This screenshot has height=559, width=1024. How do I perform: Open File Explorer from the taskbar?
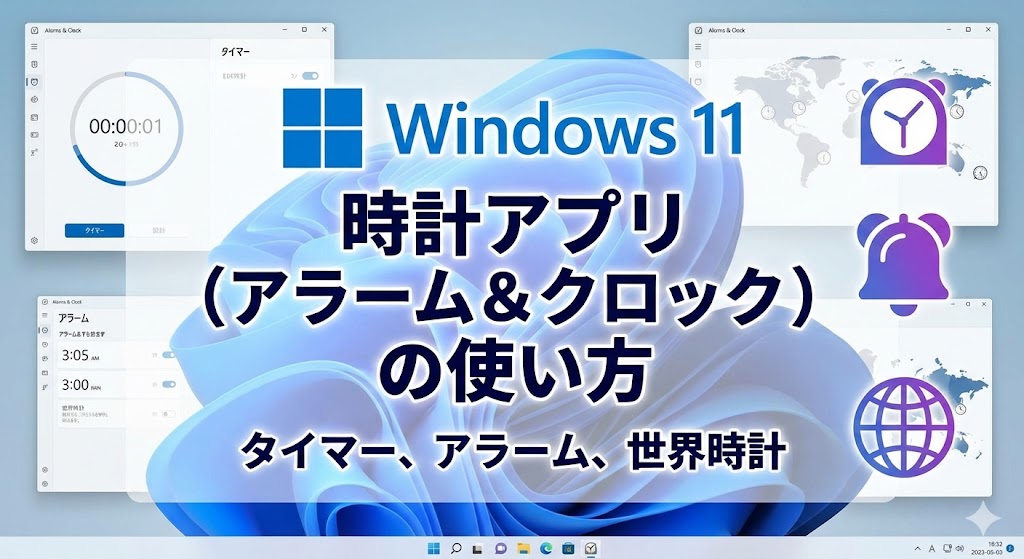click(523, 548)
